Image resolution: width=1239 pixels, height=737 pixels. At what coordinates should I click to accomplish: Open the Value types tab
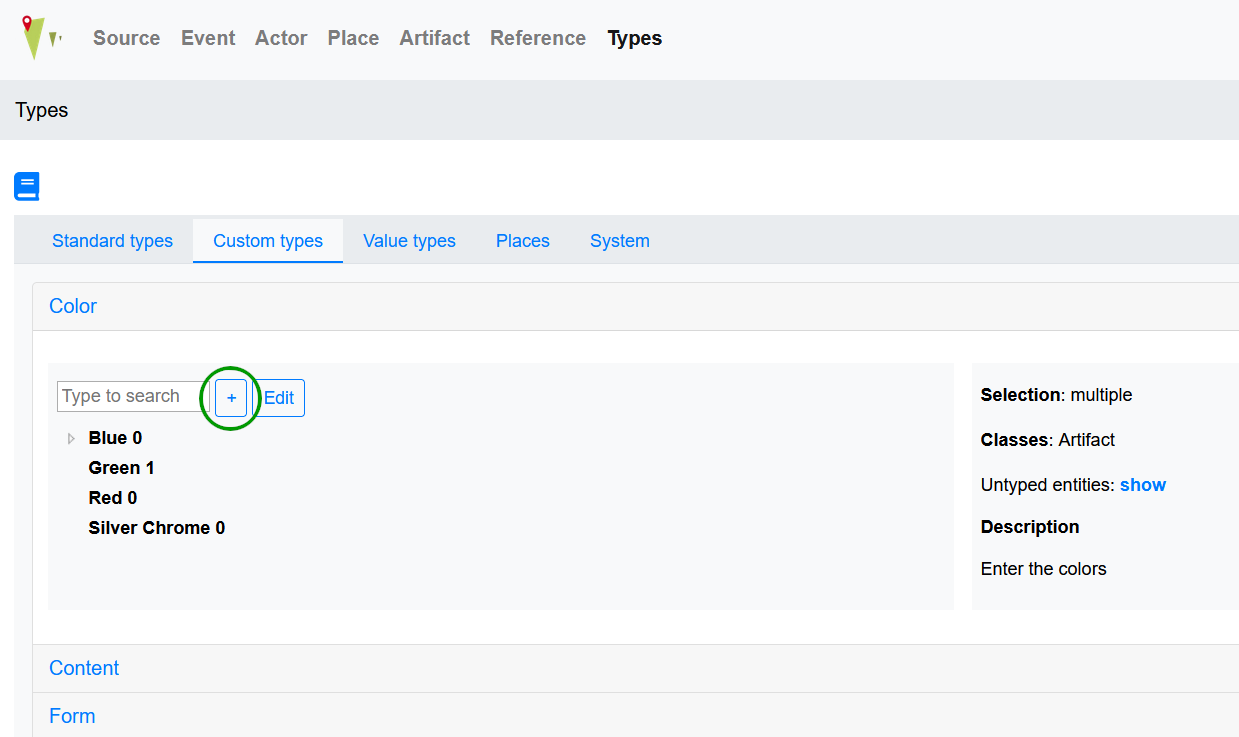409,241
